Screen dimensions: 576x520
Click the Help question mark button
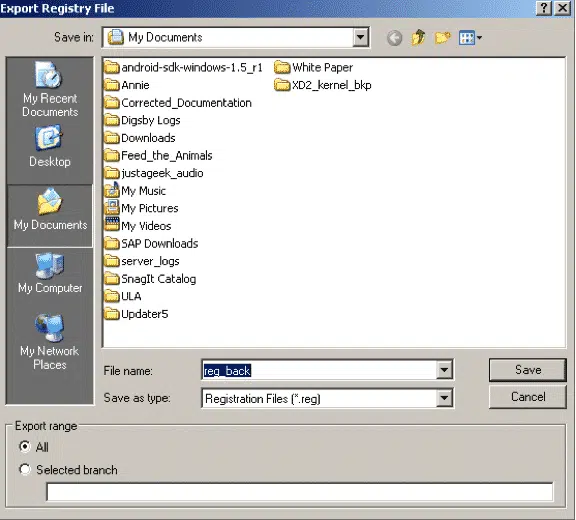(544, 8)
